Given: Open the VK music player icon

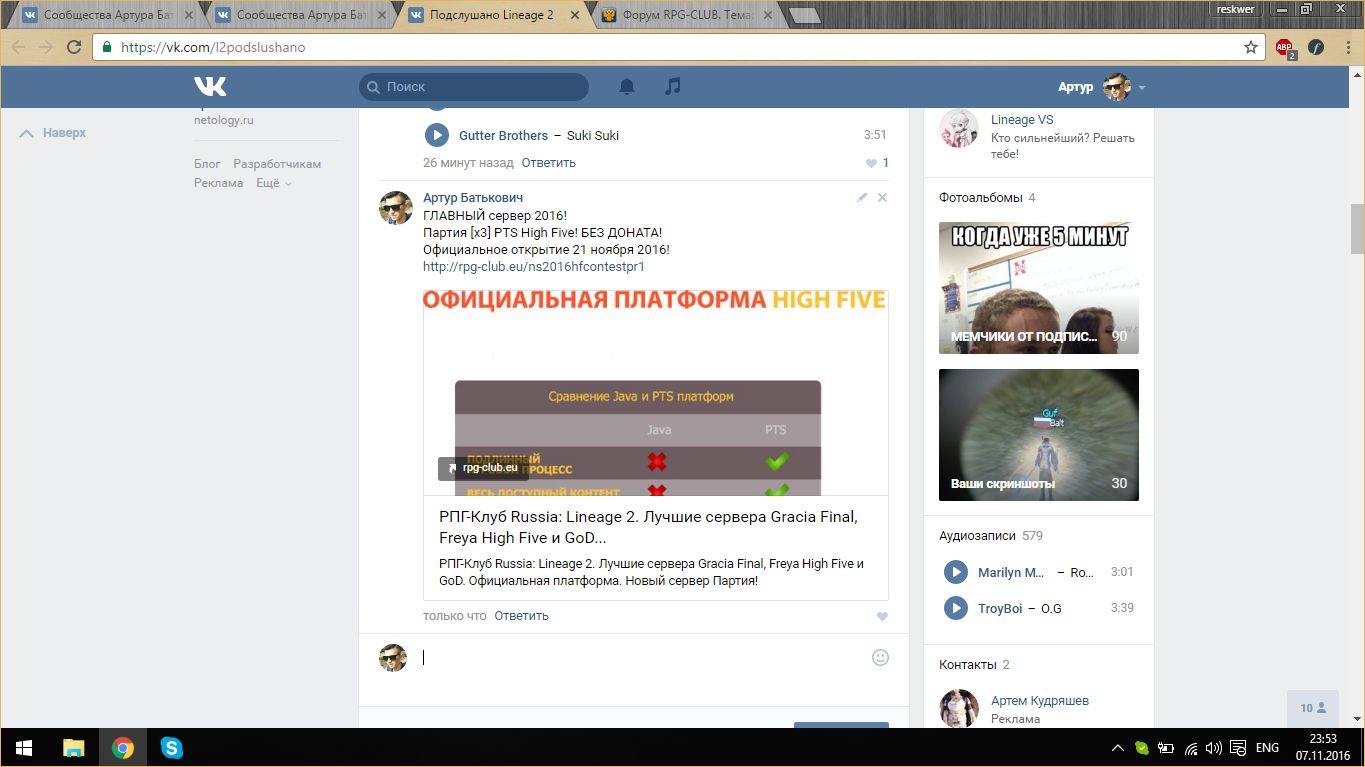Looking at the screenshot, I should 673,87.
